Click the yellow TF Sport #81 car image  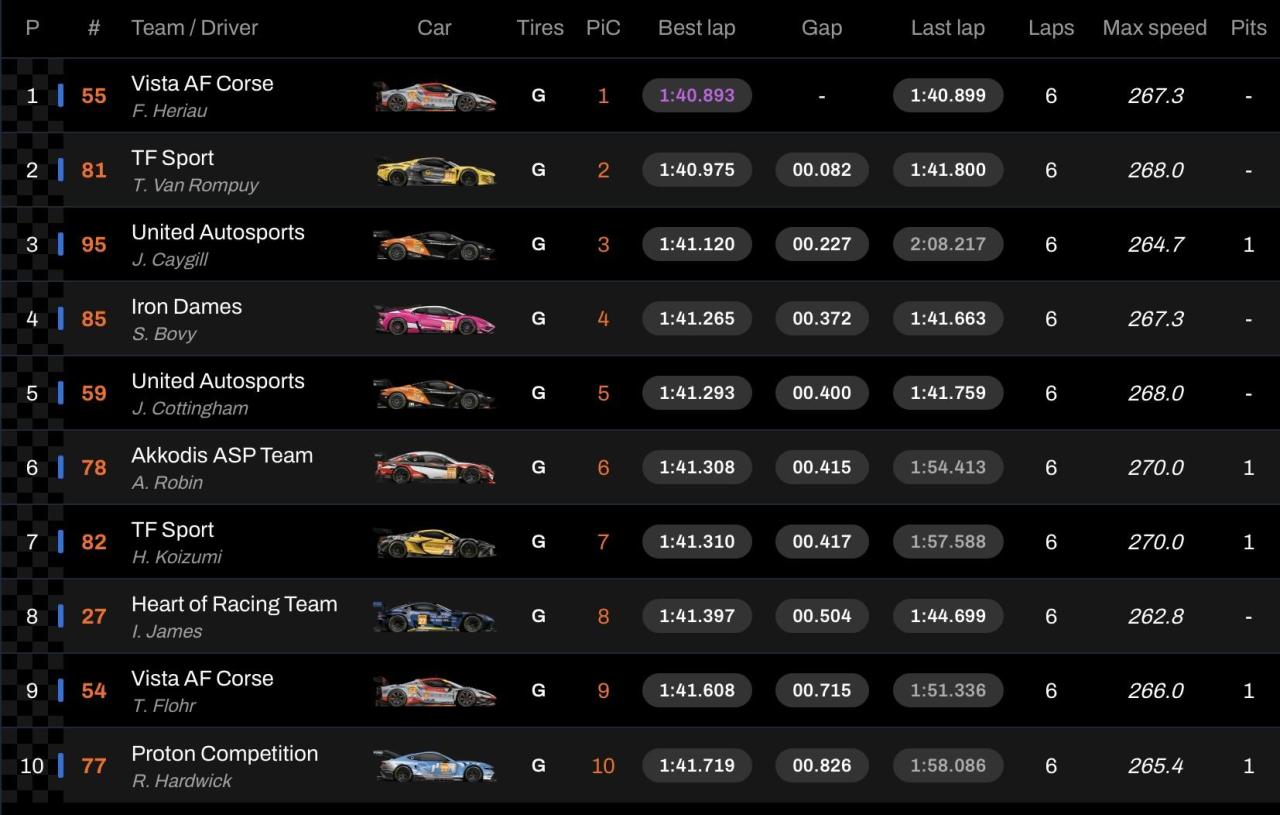click(434, 170)
